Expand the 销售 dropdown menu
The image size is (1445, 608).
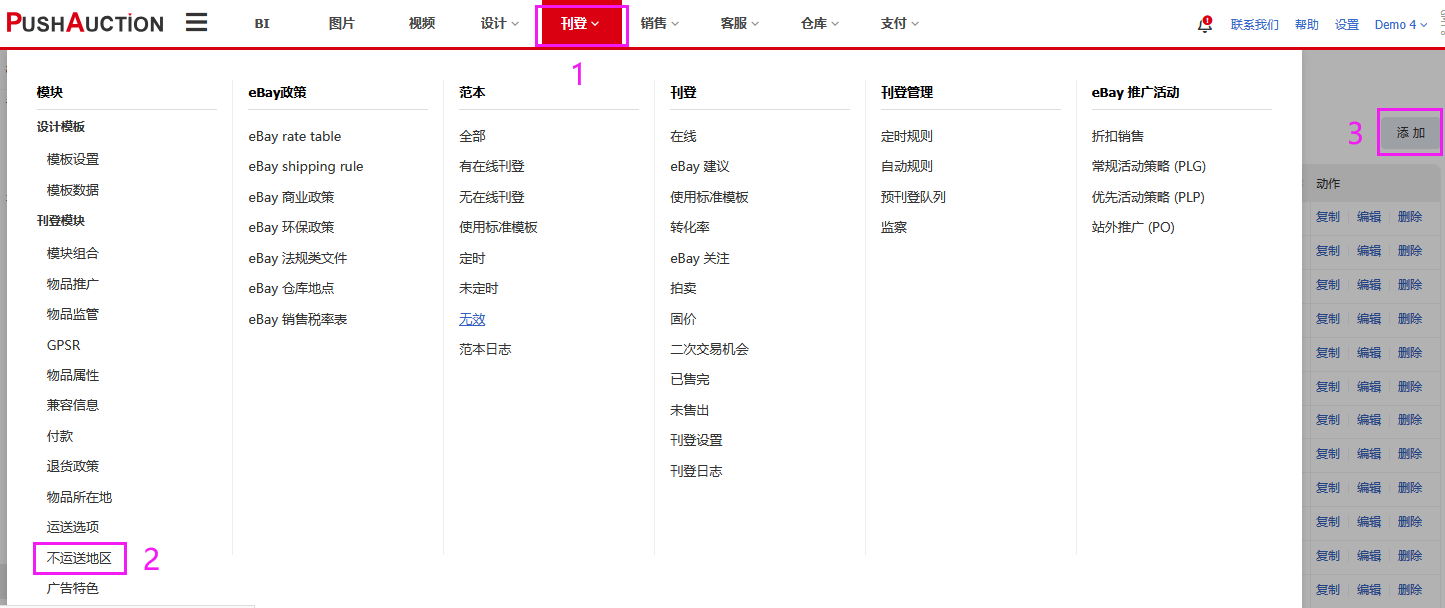pos(660,24)
